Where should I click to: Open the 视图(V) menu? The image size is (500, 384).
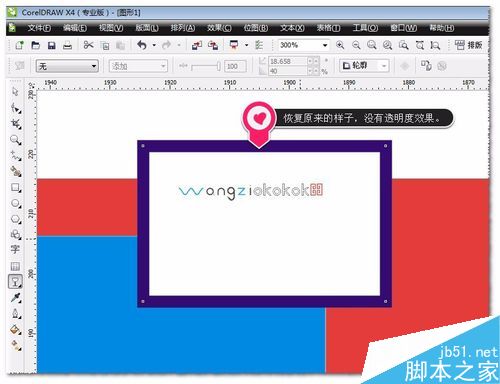coord(111,28)
